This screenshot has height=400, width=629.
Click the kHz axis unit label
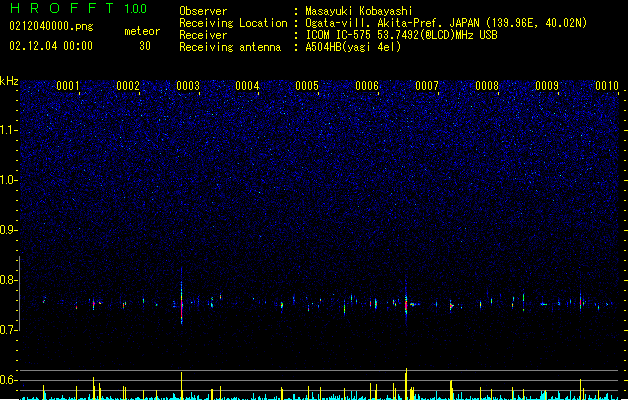[9, 81]
